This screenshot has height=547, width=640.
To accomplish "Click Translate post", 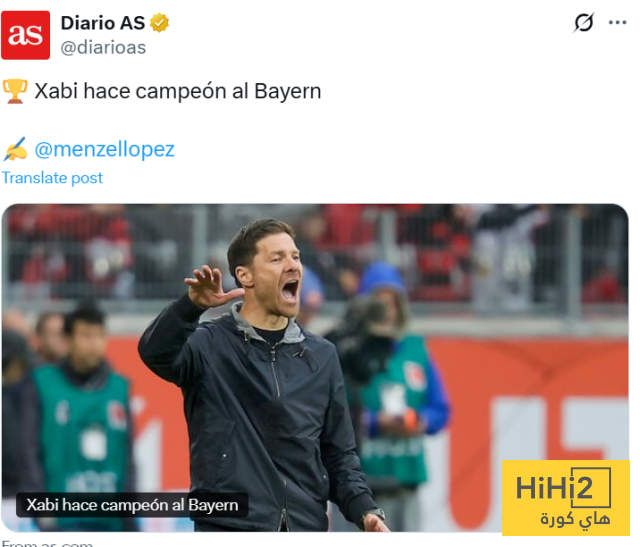I will click(x=52, y=178).
